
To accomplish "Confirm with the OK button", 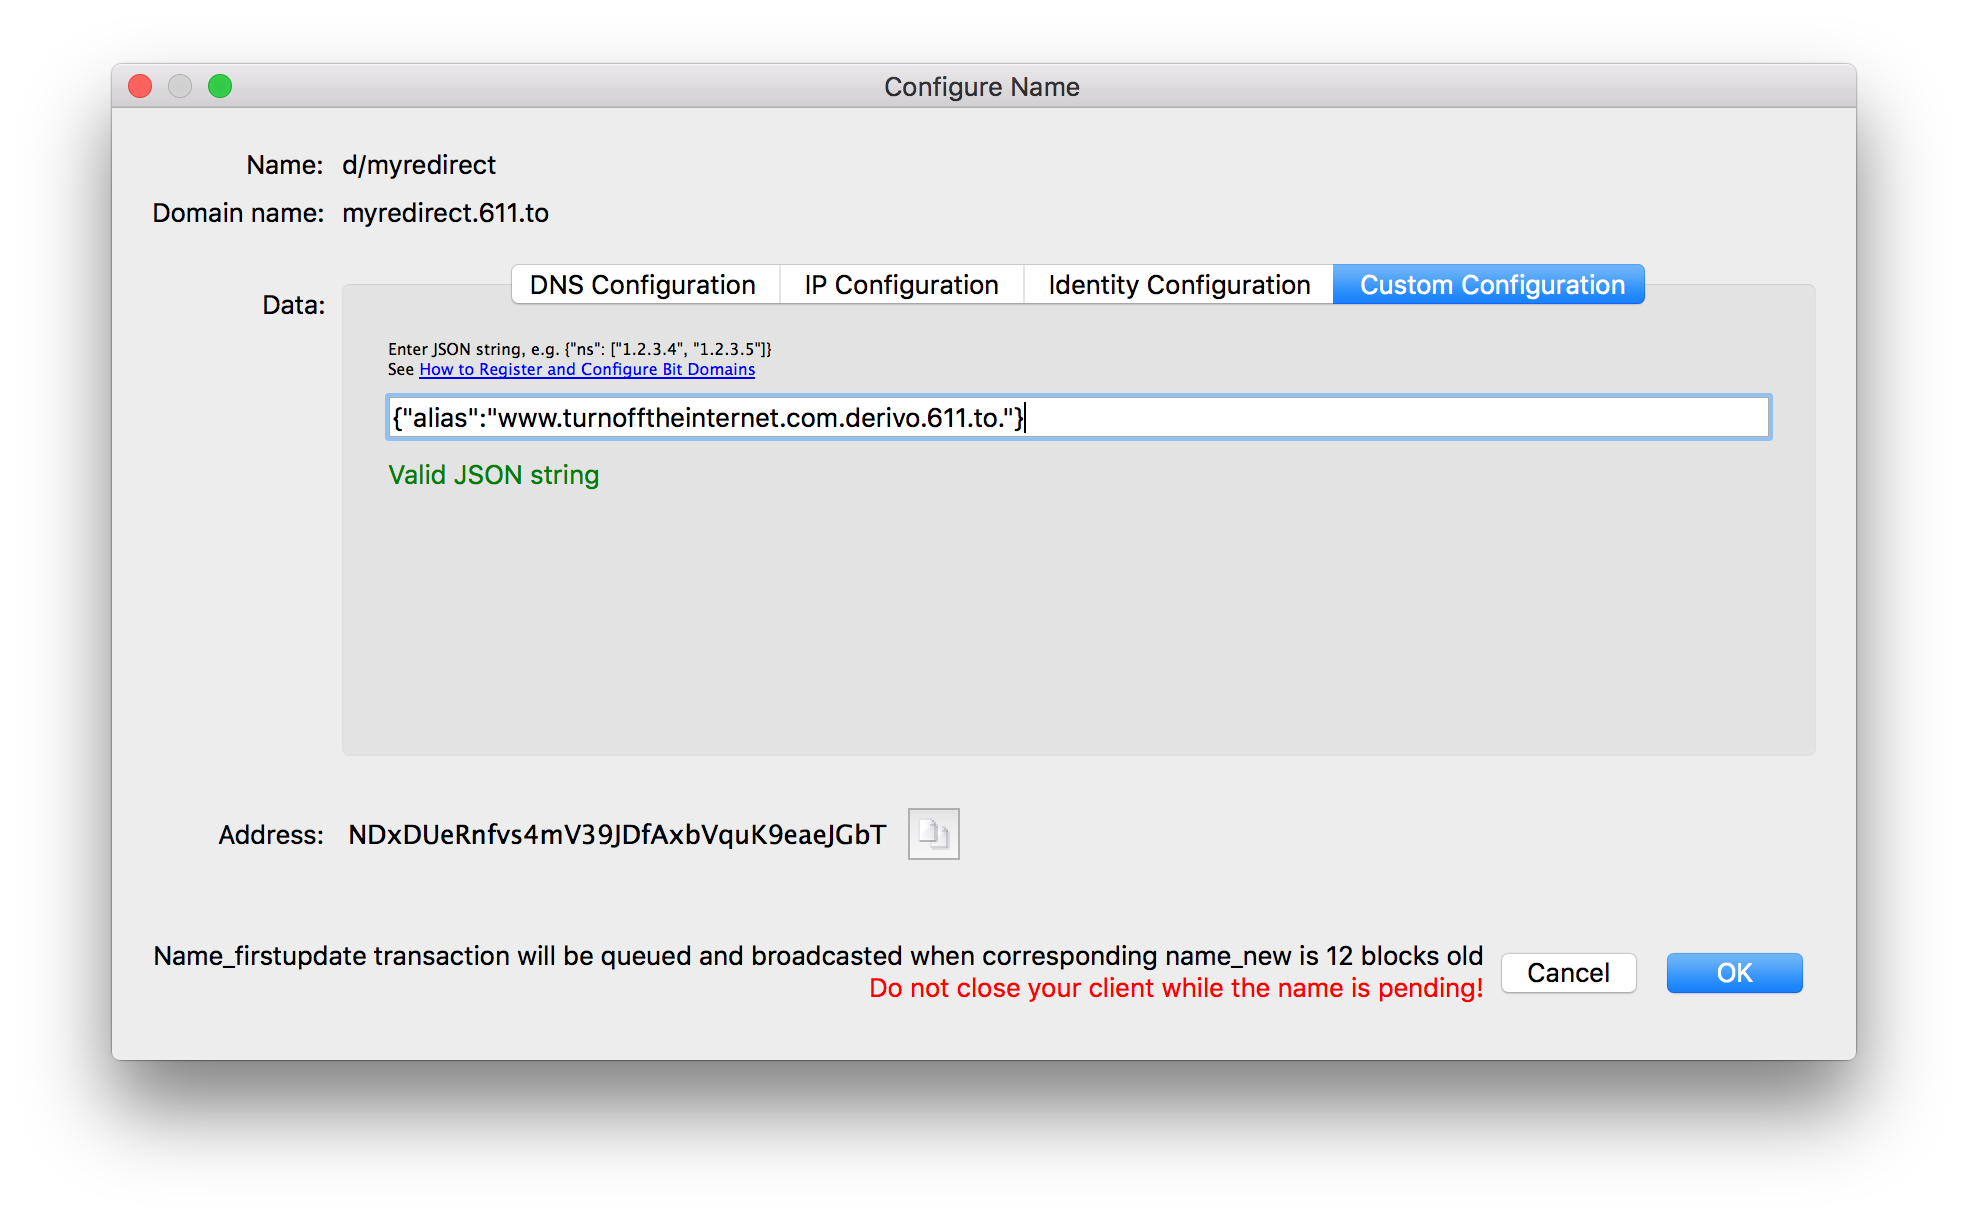I will point(1734,973).
